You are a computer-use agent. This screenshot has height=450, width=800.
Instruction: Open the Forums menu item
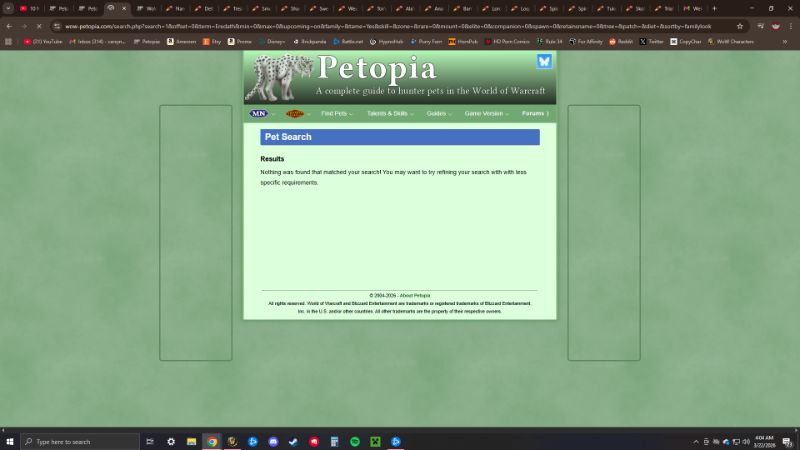(535, 114)
